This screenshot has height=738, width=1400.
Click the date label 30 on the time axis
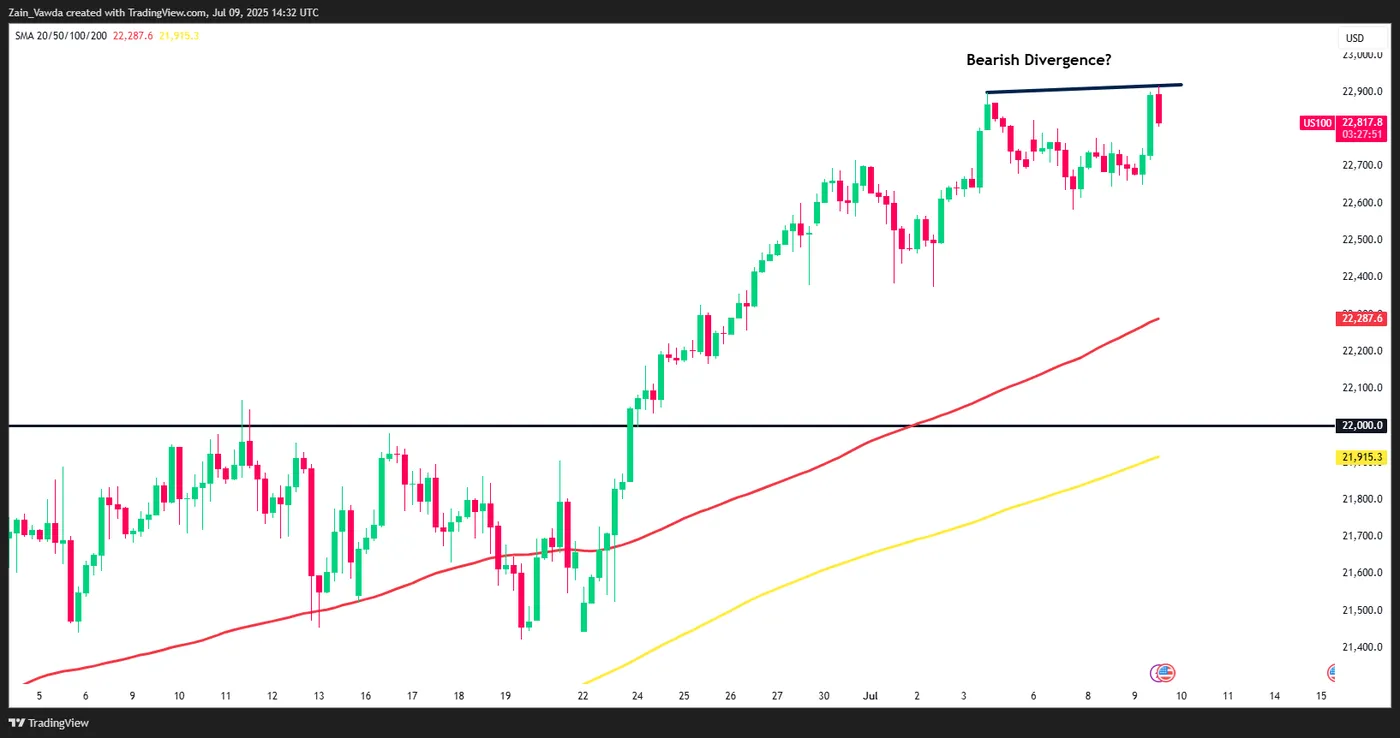825,695
